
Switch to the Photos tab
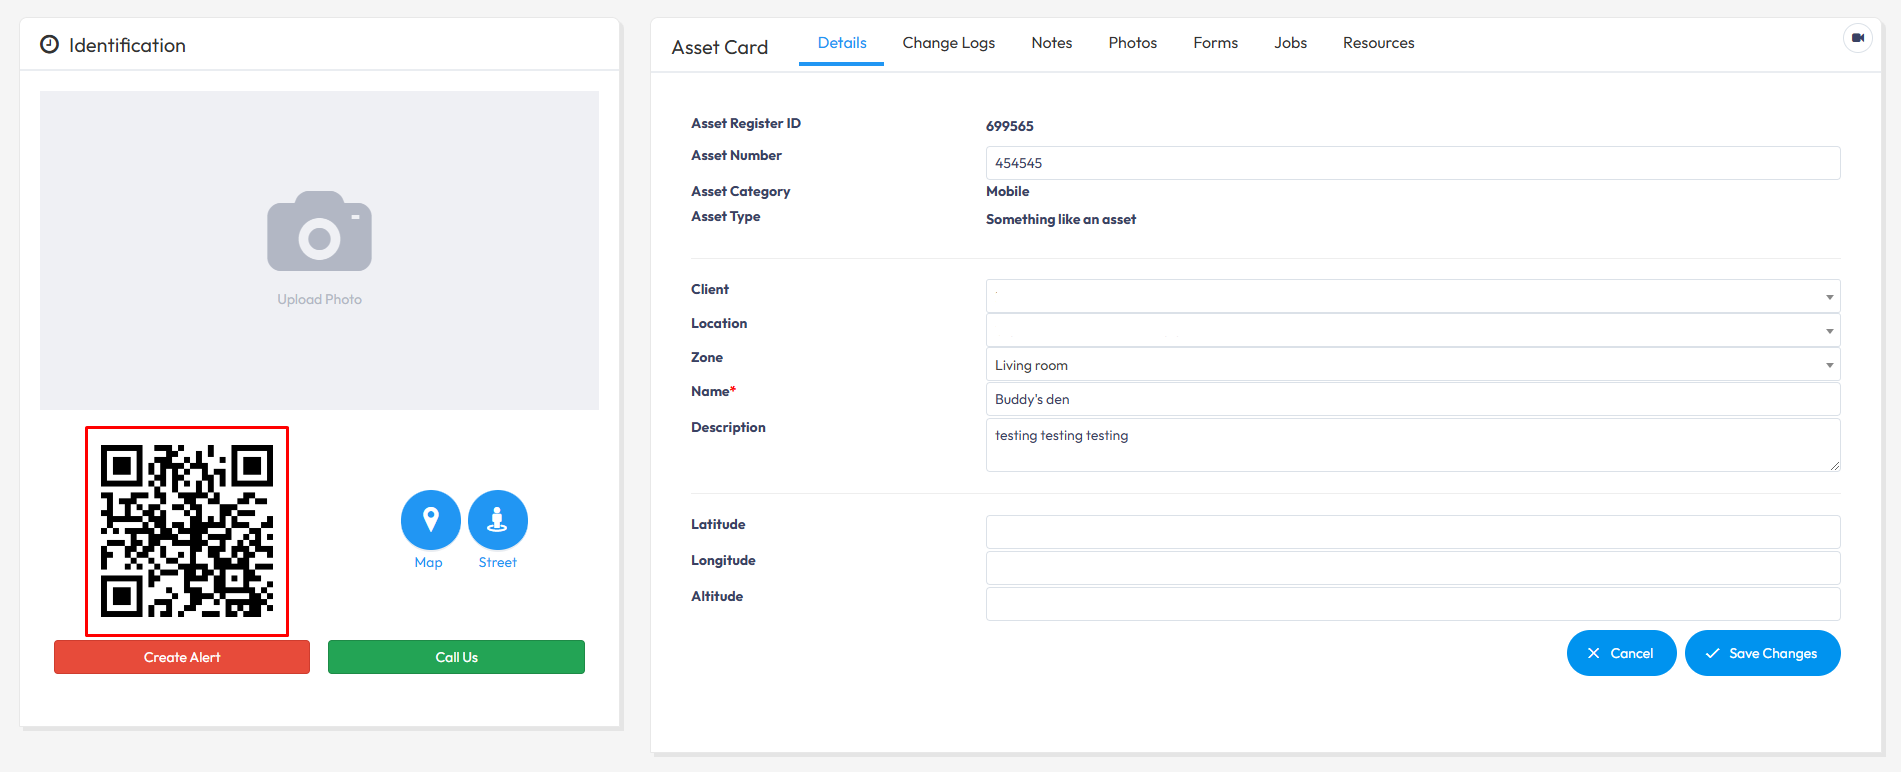point(1133,43)
